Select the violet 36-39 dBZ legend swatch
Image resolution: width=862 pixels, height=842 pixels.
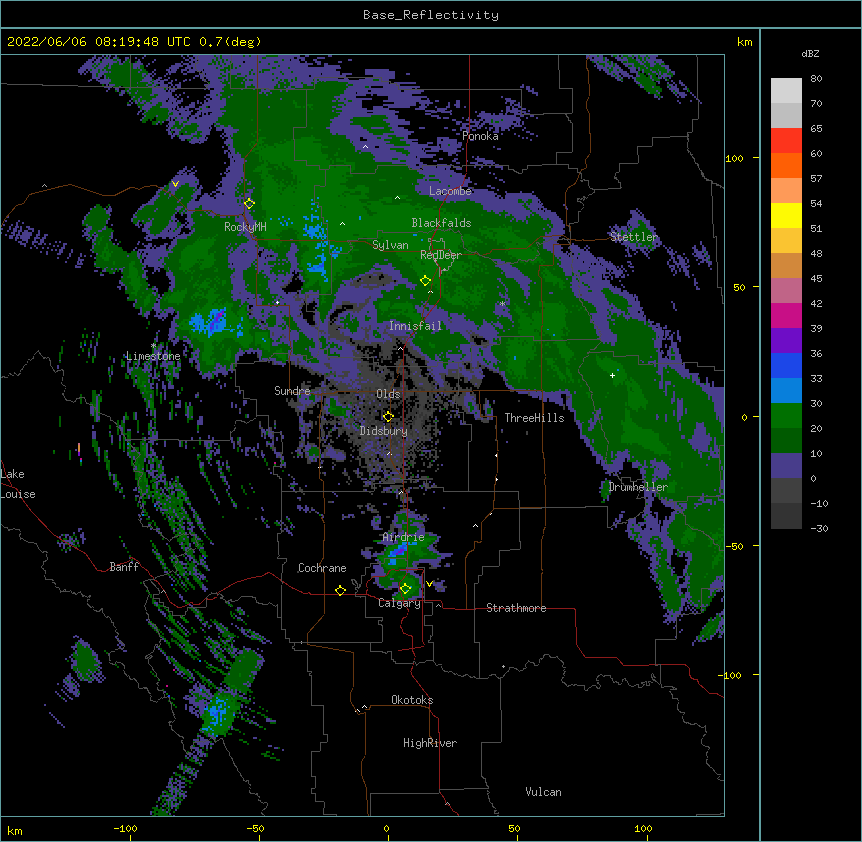point(786,341)
